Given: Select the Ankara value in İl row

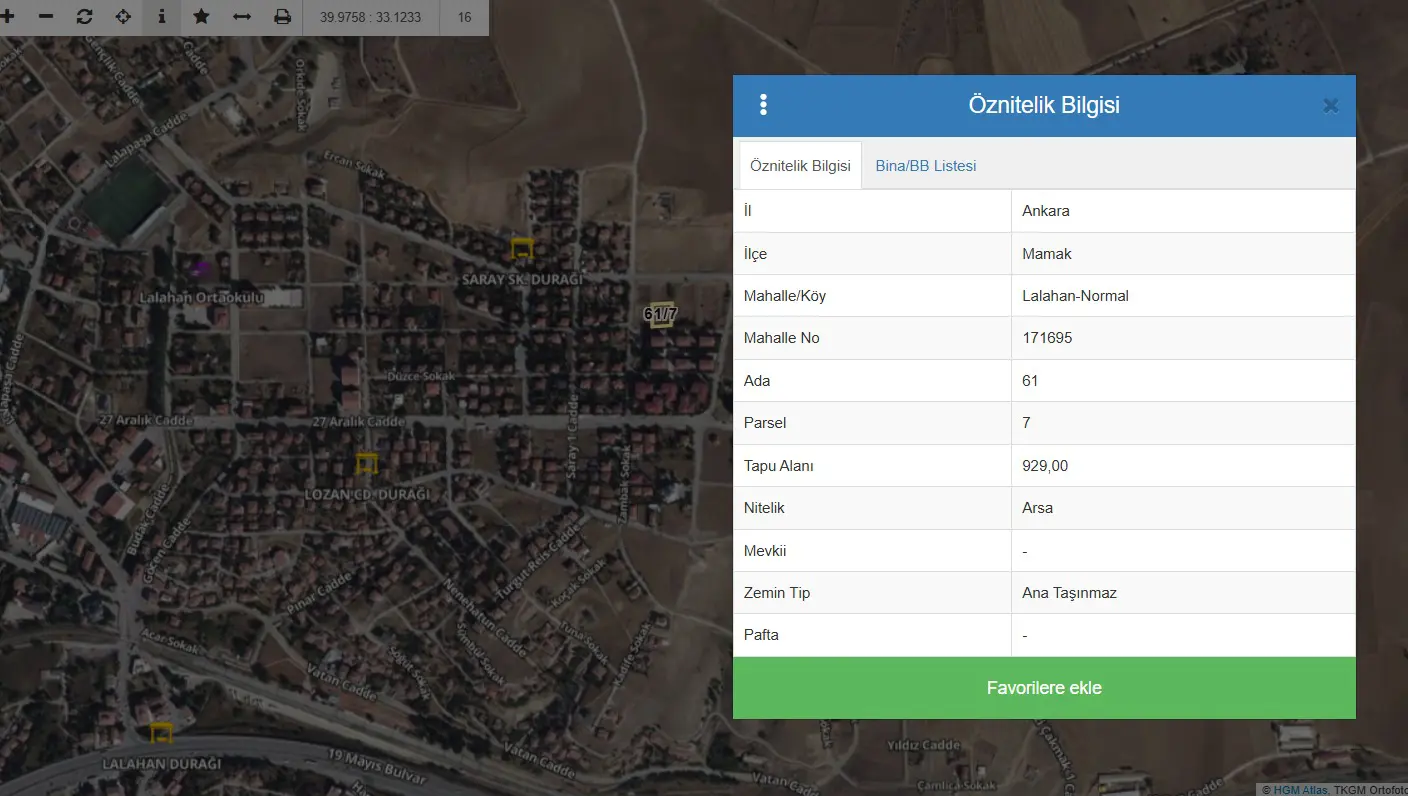Looking at the screenshot, I should (1046, 211).
